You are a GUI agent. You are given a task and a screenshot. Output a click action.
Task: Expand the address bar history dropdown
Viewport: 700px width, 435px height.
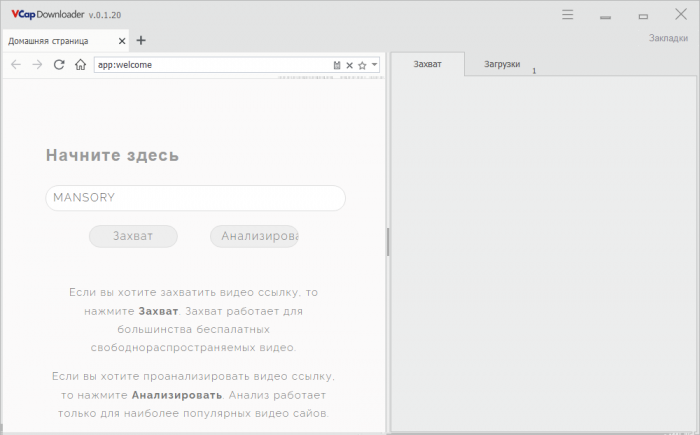pos(375,65)
